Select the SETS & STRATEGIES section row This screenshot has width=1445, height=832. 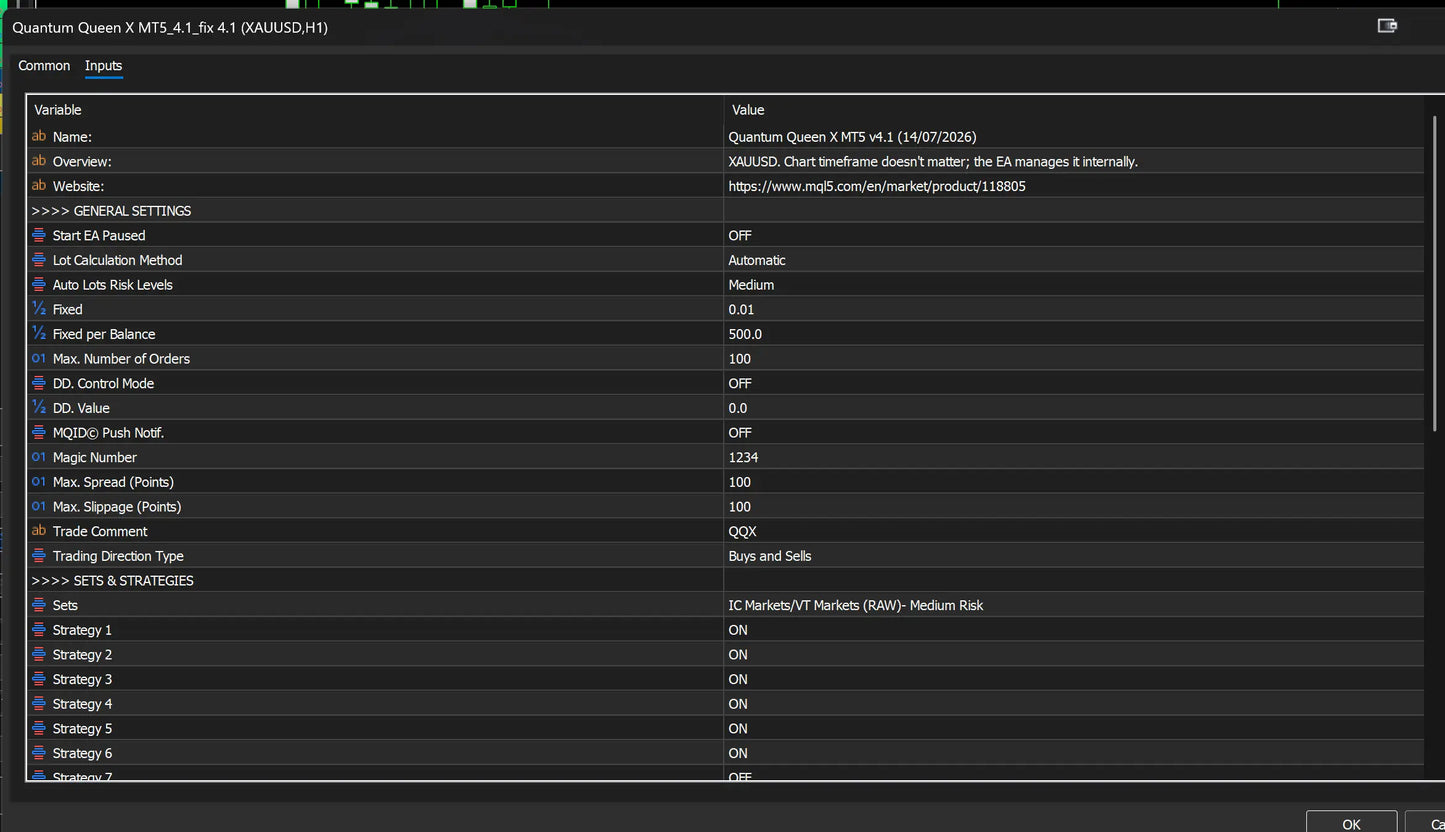click(x=726, y=580)
